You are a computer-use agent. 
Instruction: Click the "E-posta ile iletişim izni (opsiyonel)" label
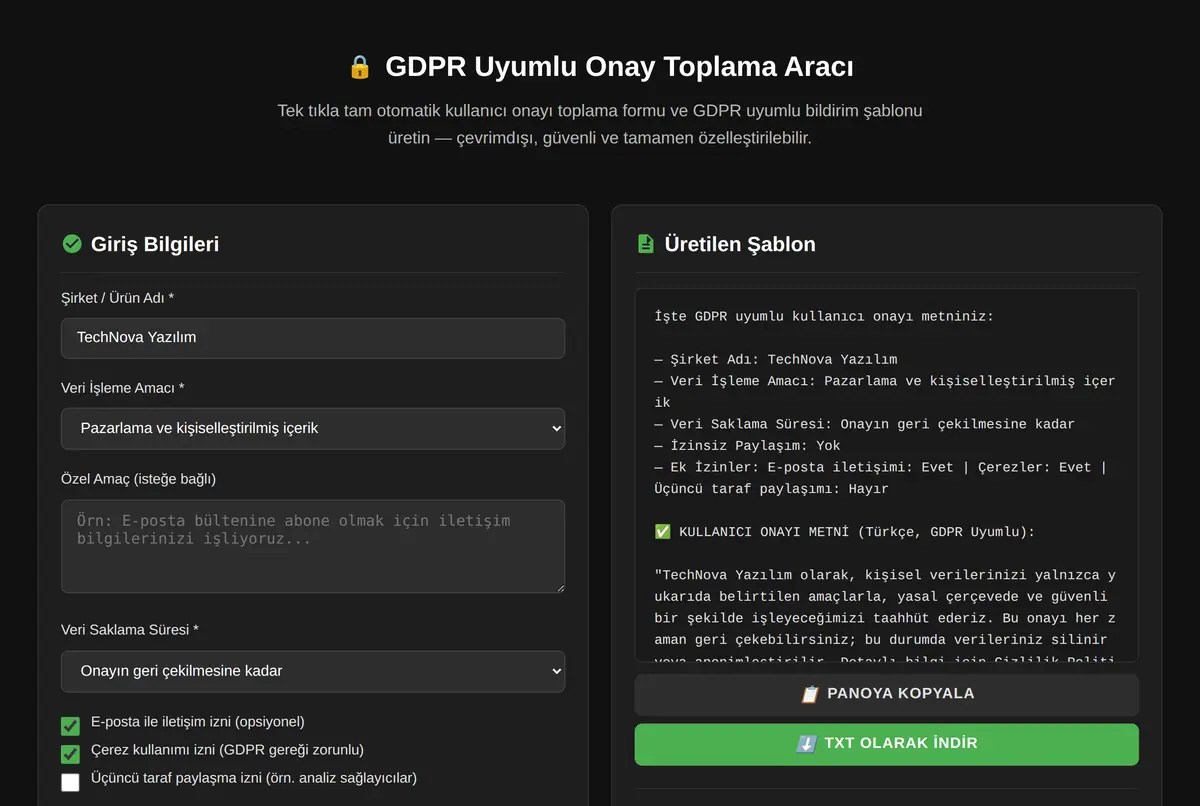pos(198,722)
